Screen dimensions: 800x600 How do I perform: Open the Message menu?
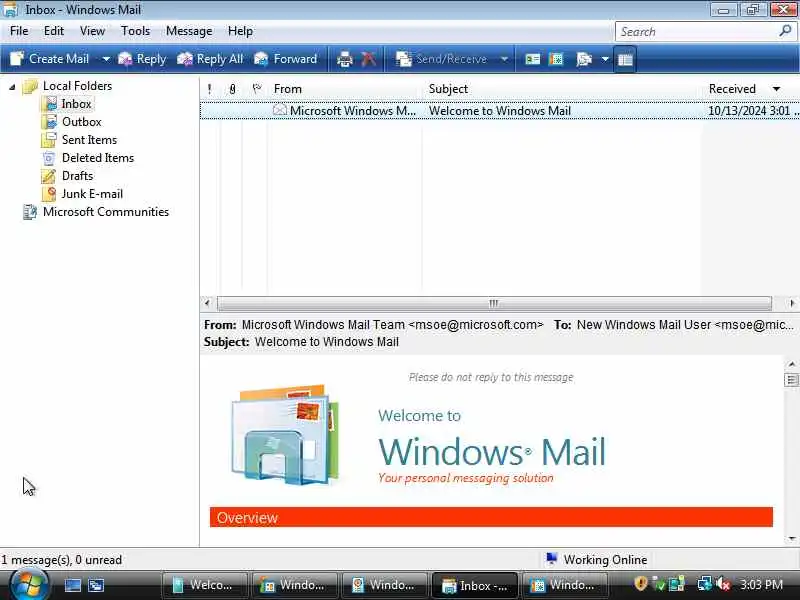(x=189, y=31)
